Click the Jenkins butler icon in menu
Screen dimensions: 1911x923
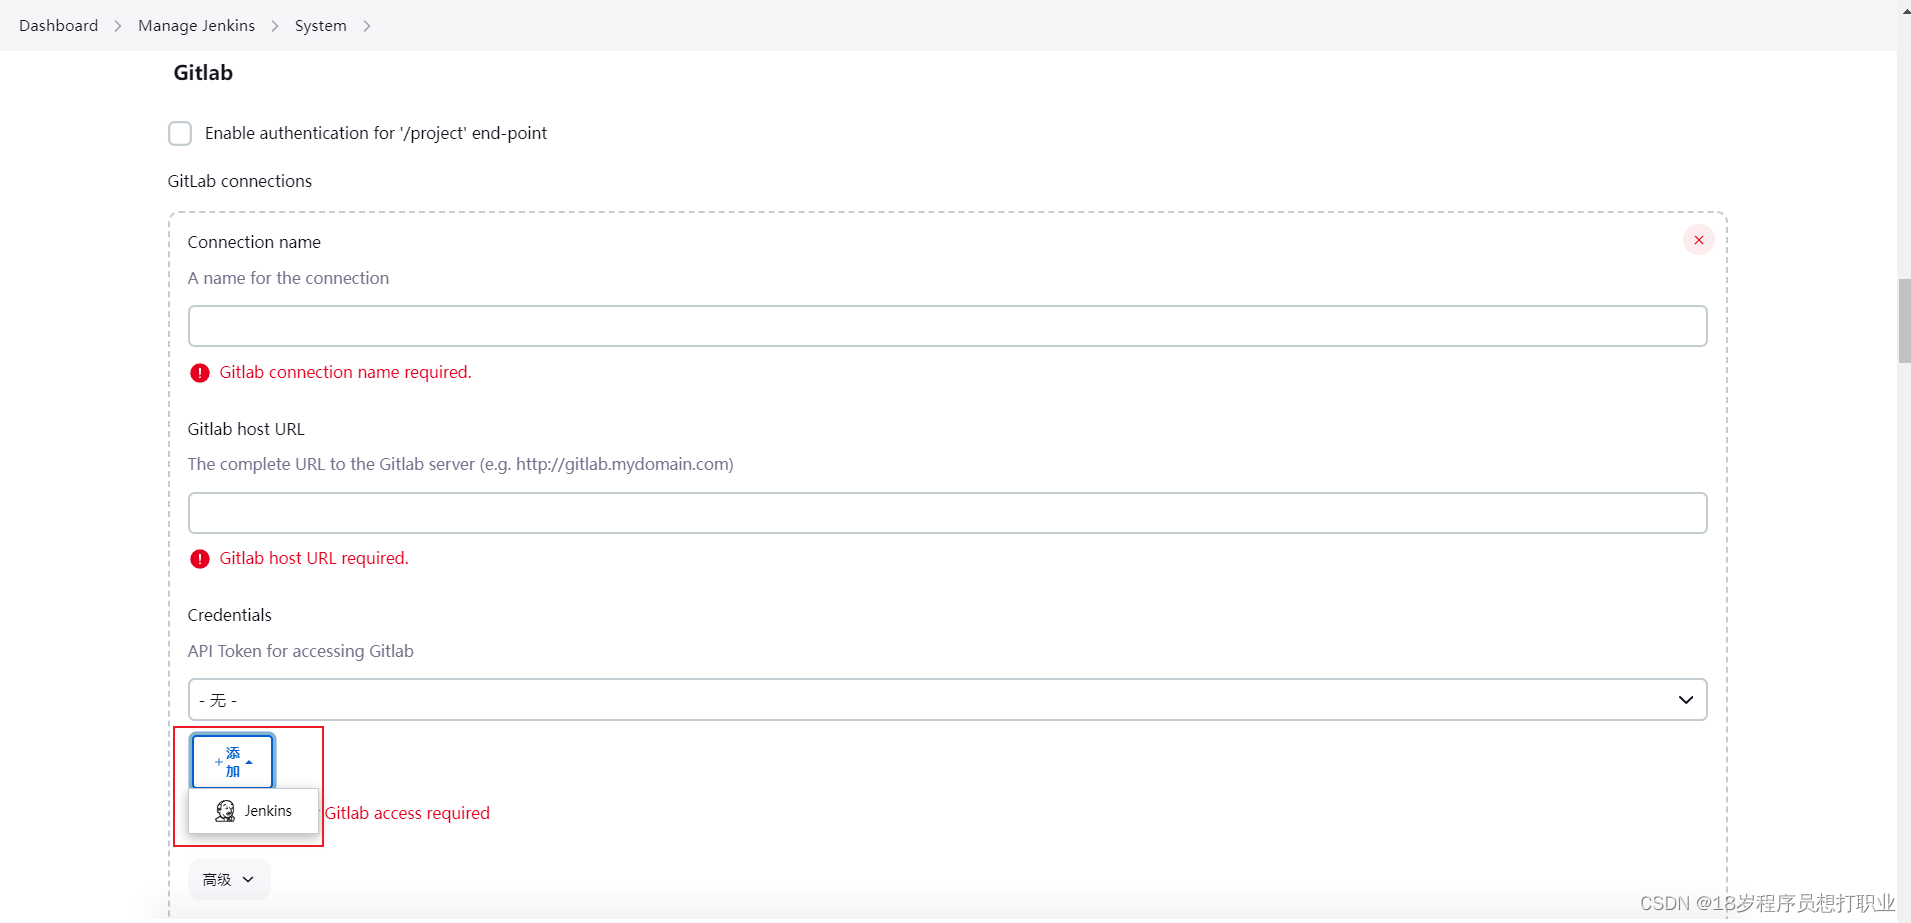(x=225, y=811)
